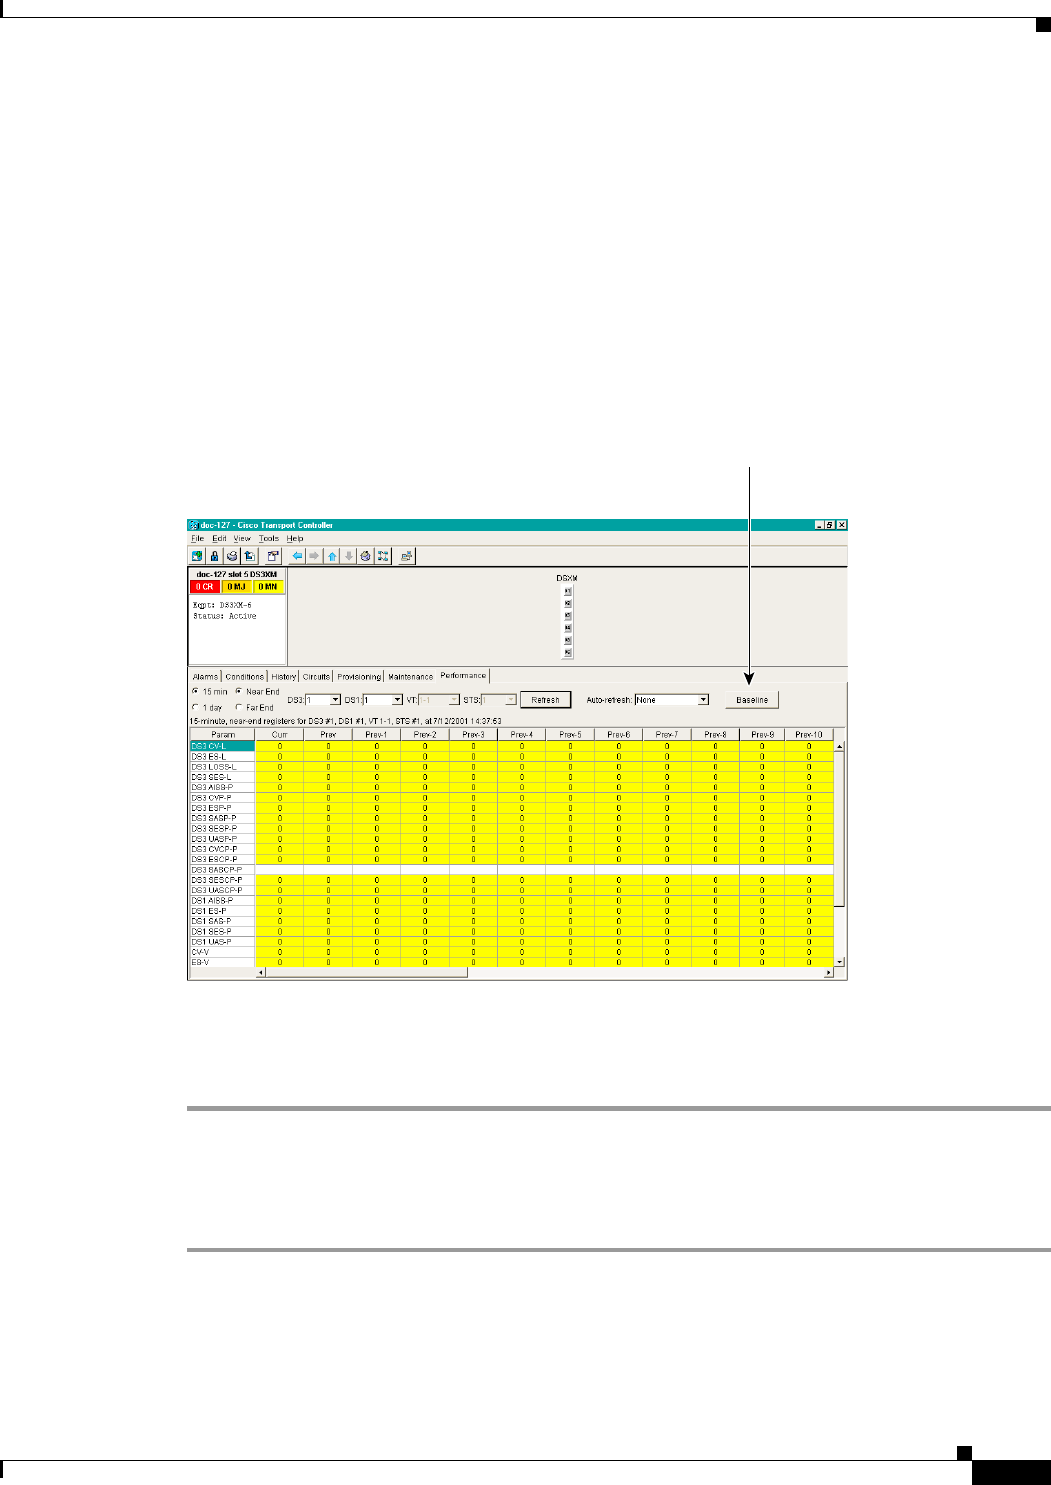Click the grey down-arrow toolbar icon
The height and width of the screenshot is (1485, 1051).
pos(349,556)
